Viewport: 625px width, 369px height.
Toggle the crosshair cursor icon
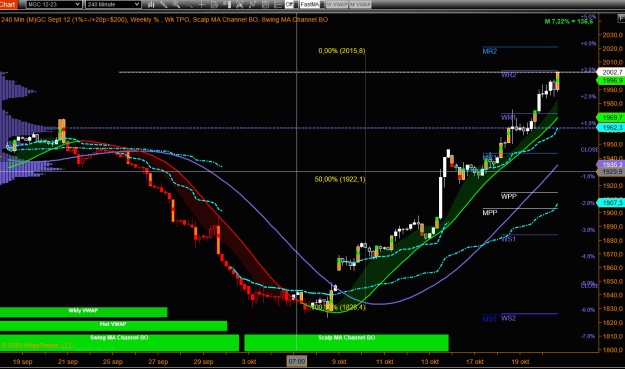coord(201,4)
